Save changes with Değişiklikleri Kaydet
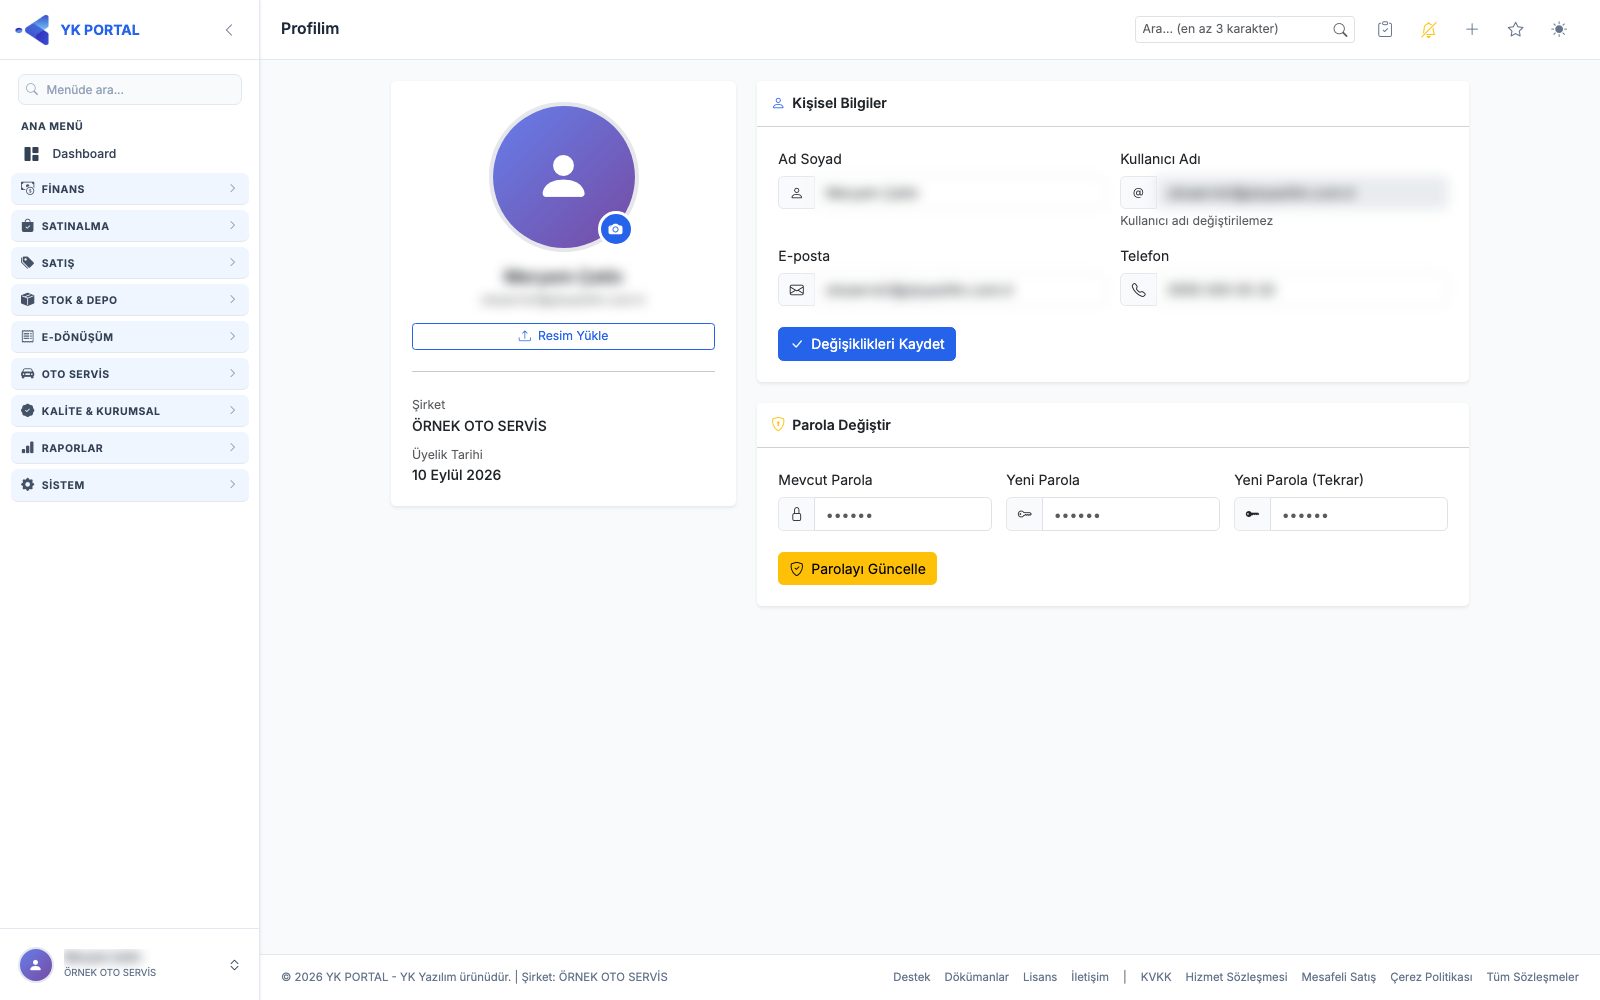Screen dimensions: 1600x1000 867,344
